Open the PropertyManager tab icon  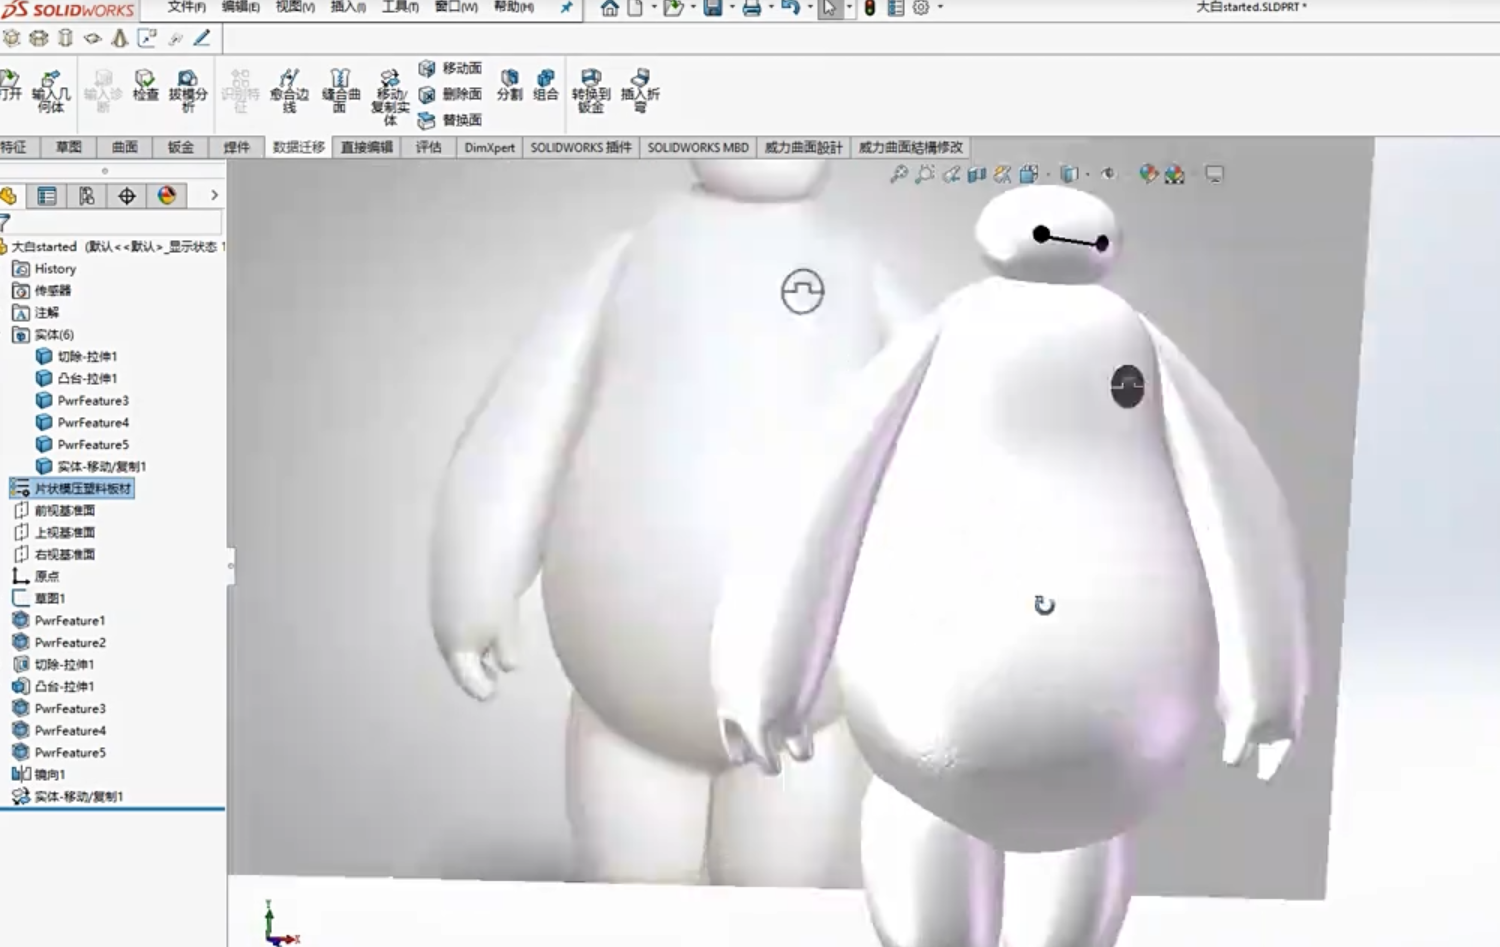tap(46, 196)
